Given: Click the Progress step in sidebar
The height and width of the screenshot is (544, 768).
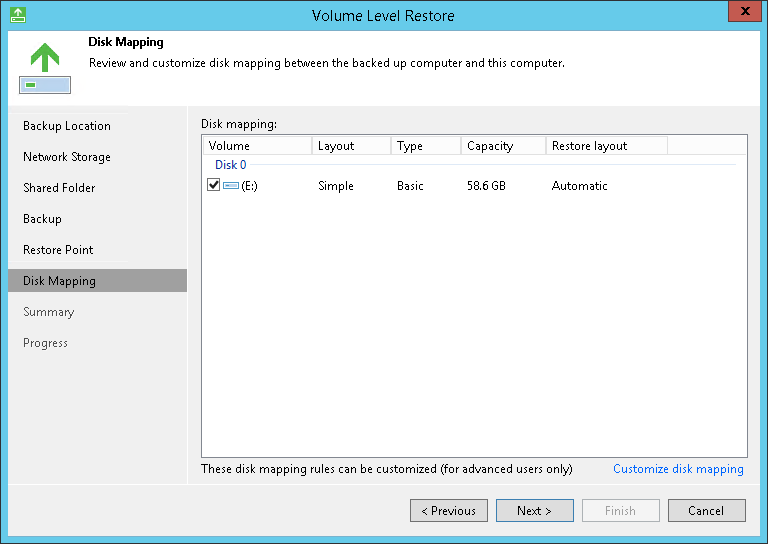Looking at the screenshot, I should point(45,343).
